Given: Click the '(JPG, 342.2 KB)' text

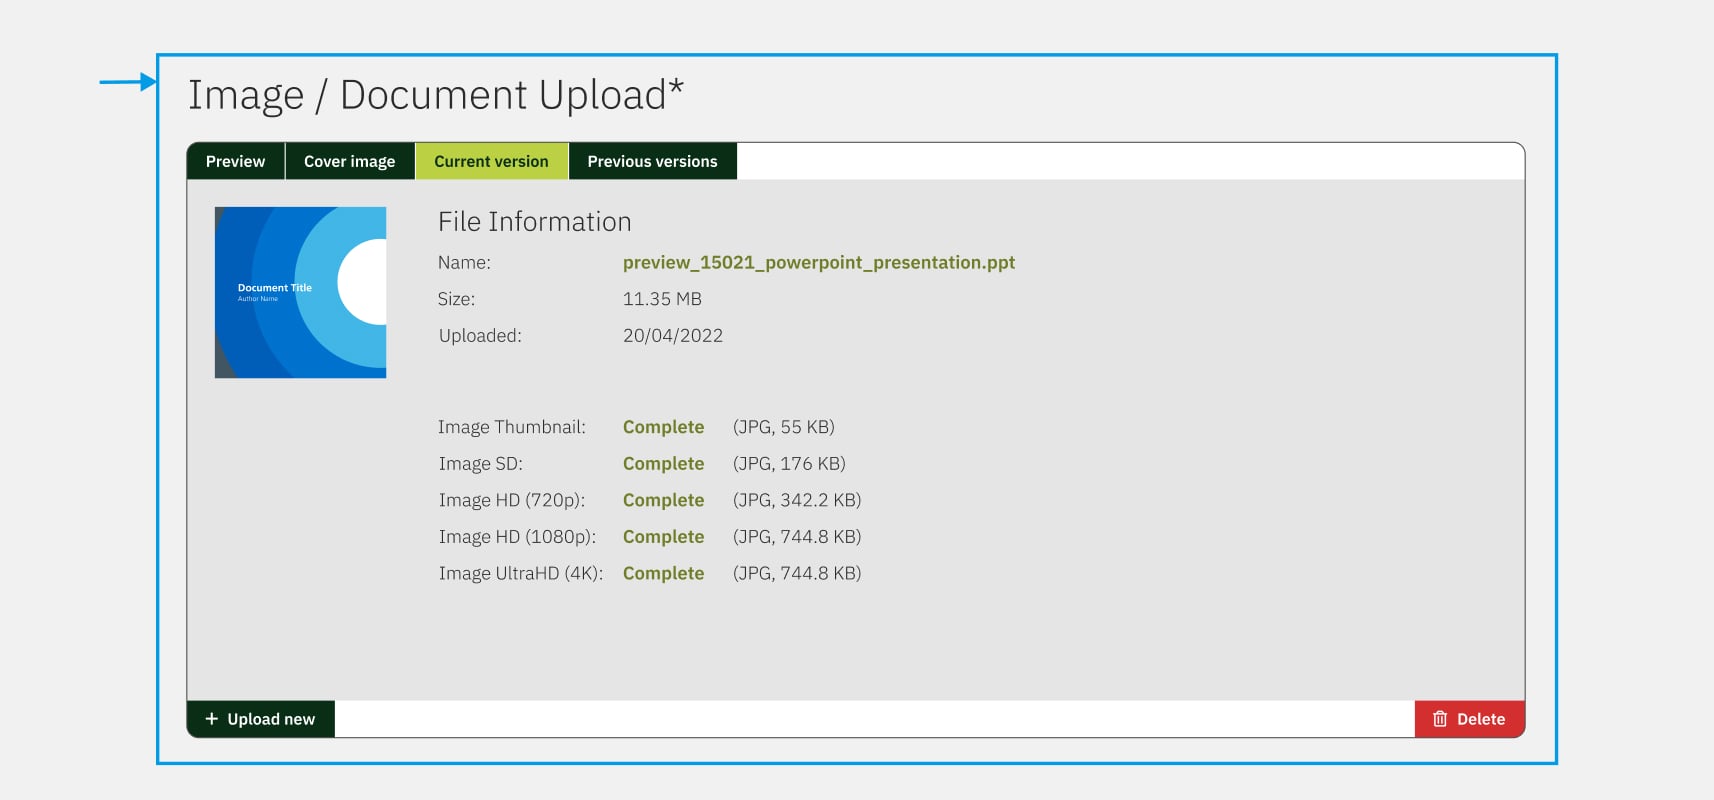Looking at the screenshot, I should (797, 500).
